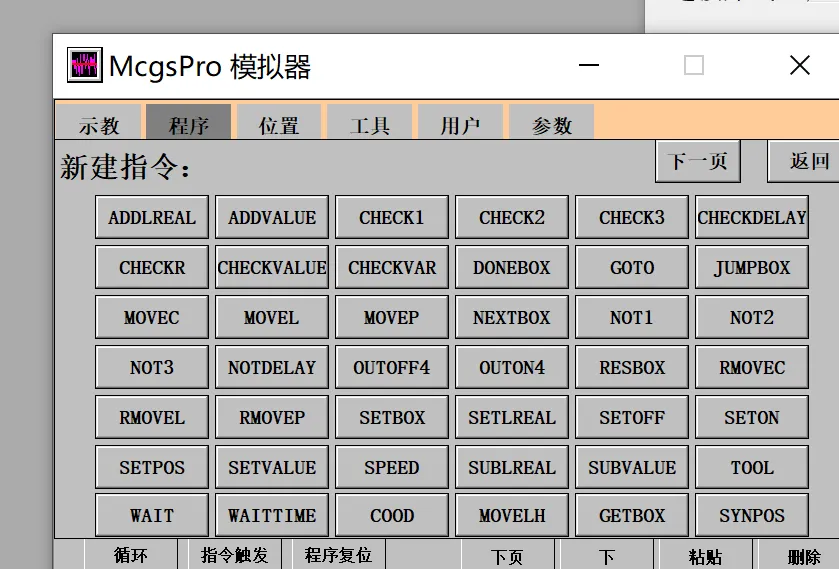Viewport: 839px width, 569px height.
Task: Click the 返回 button
Action: pyautogui.click(x=805, y=161)
